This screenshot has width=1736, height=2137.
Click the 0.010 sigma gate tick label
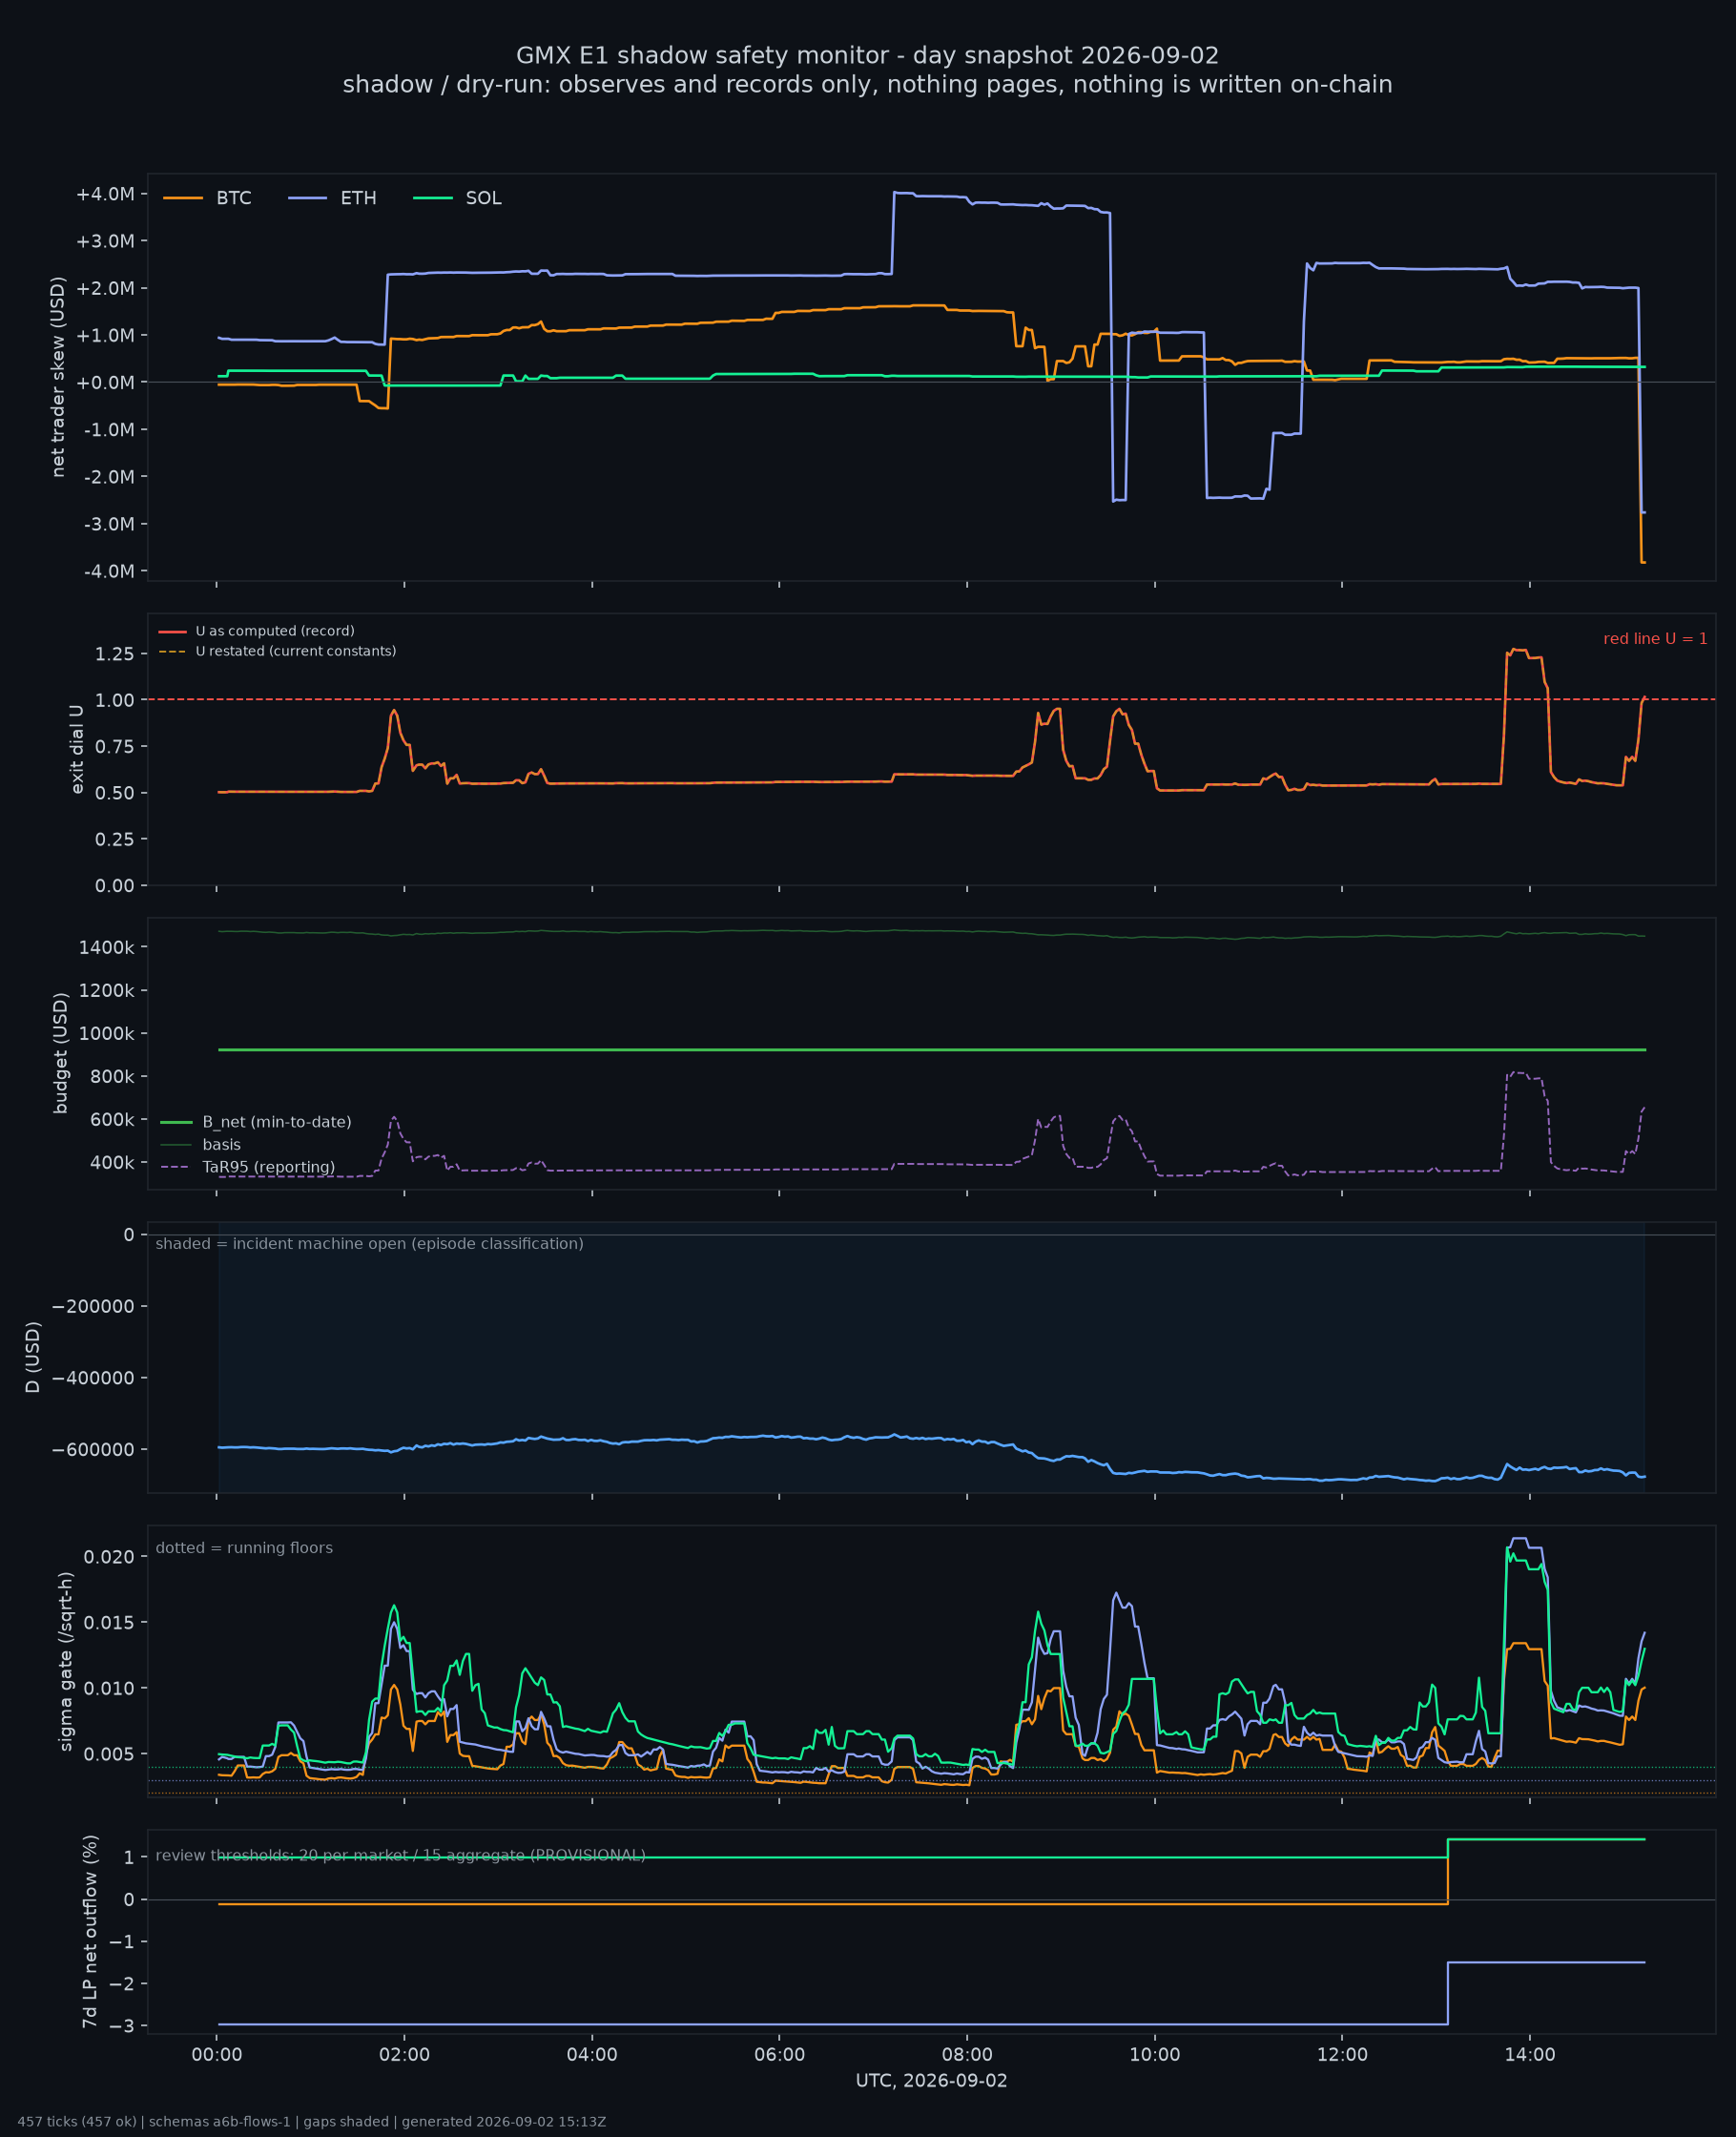point(109,1689)
